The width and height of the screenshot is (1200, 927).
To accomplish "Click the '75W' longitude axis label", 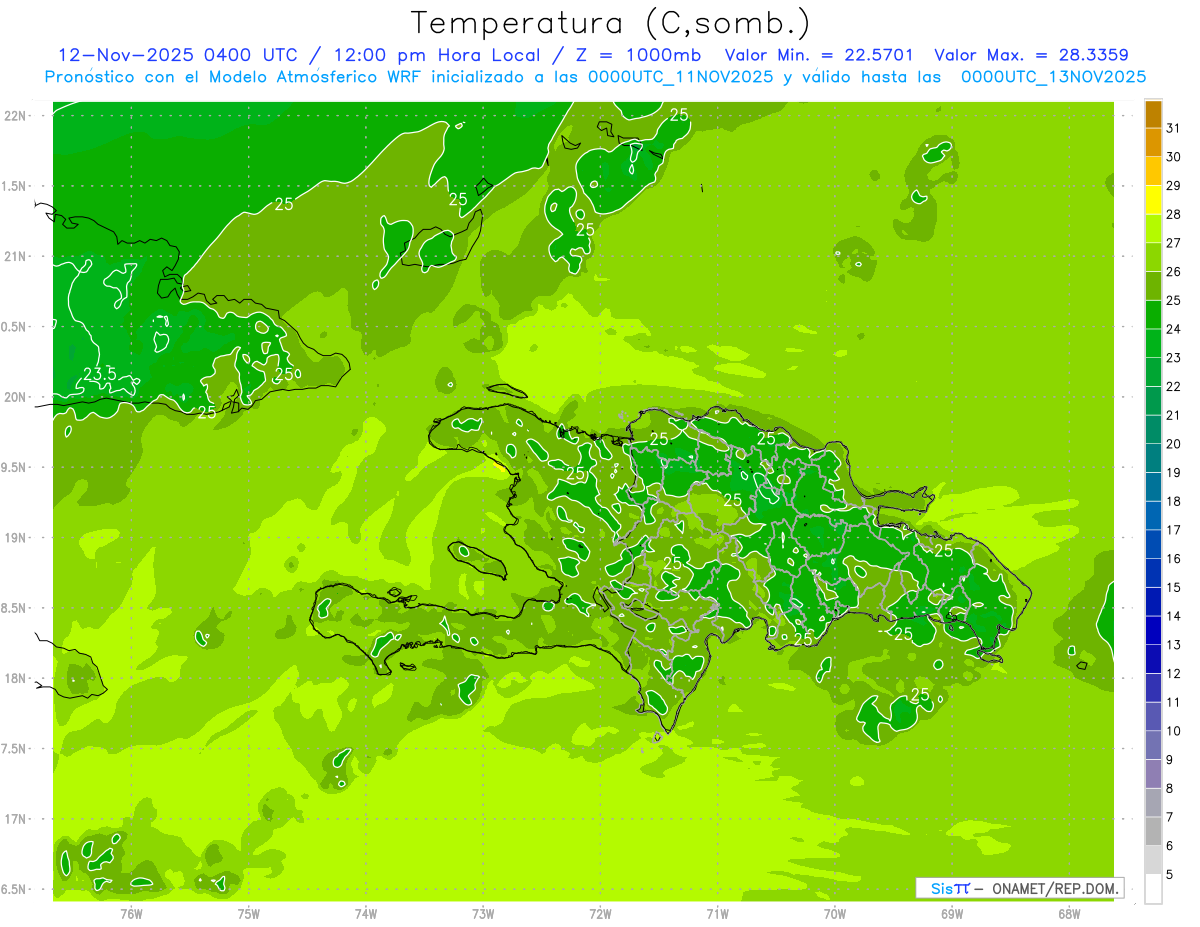I will pos(249,914).
